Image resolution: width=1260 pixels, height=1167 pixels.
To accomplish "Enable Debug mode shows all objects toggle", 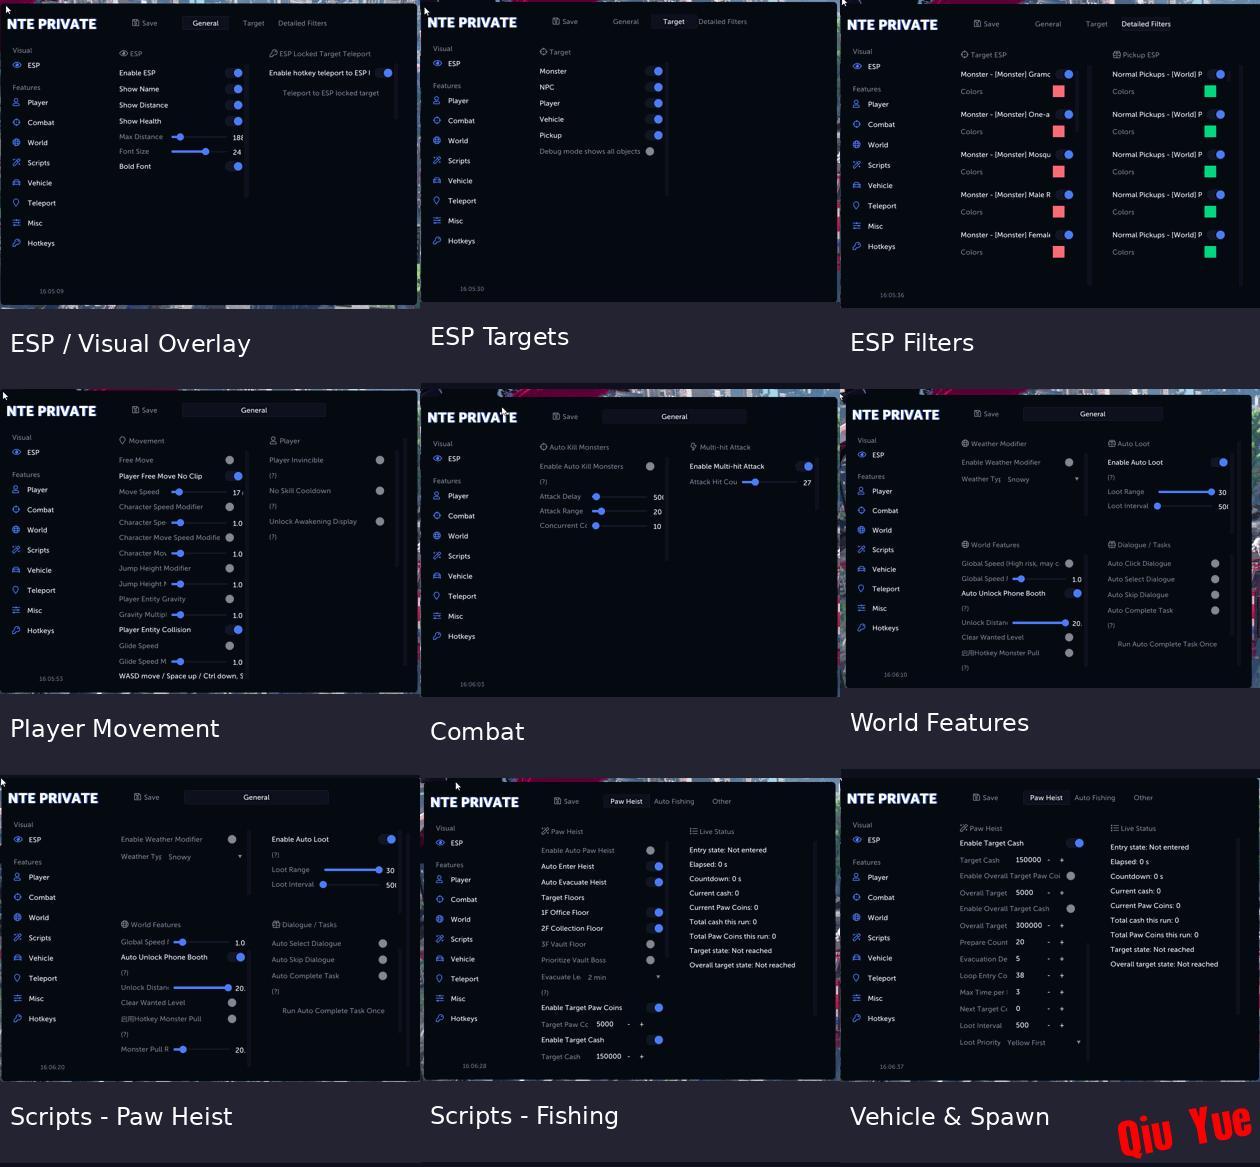I will point(651,151).
